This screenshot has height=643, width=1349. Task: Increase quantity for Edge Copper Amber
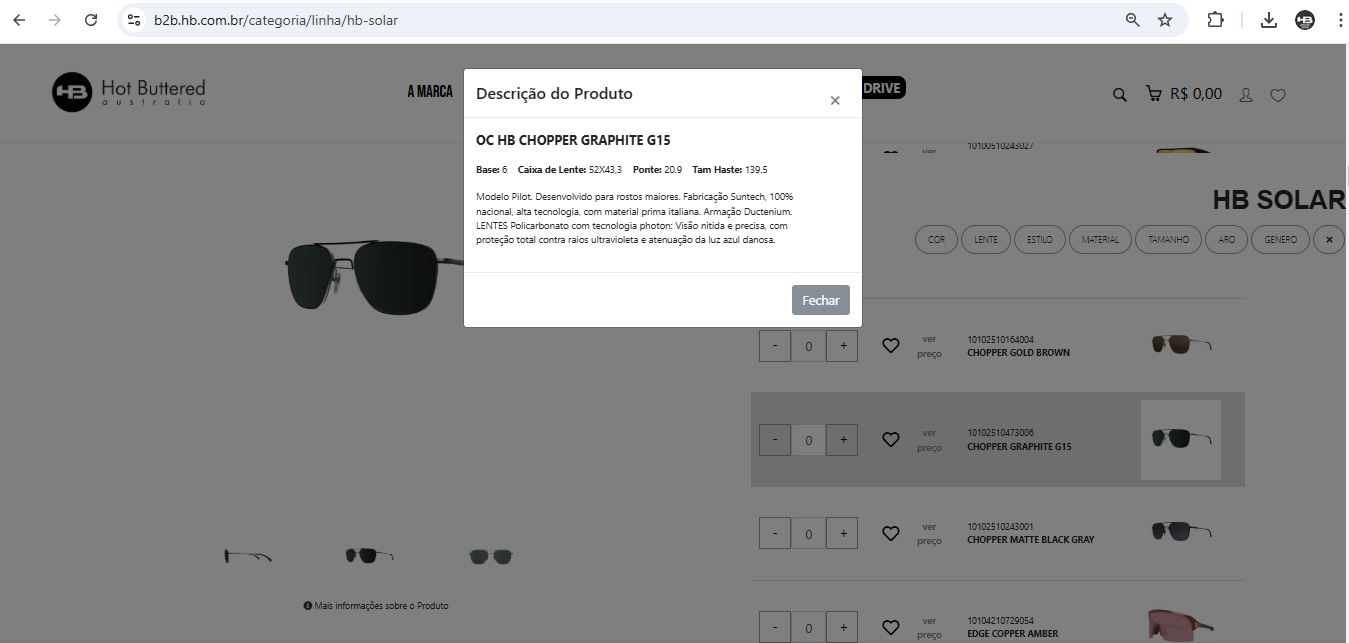point(843,627)
